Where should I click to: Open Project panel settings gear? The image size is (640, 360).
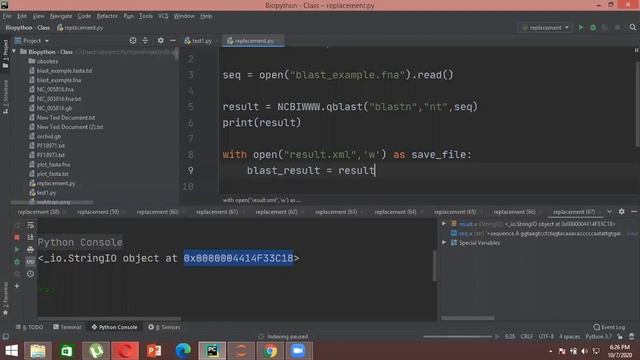point(160,40)
